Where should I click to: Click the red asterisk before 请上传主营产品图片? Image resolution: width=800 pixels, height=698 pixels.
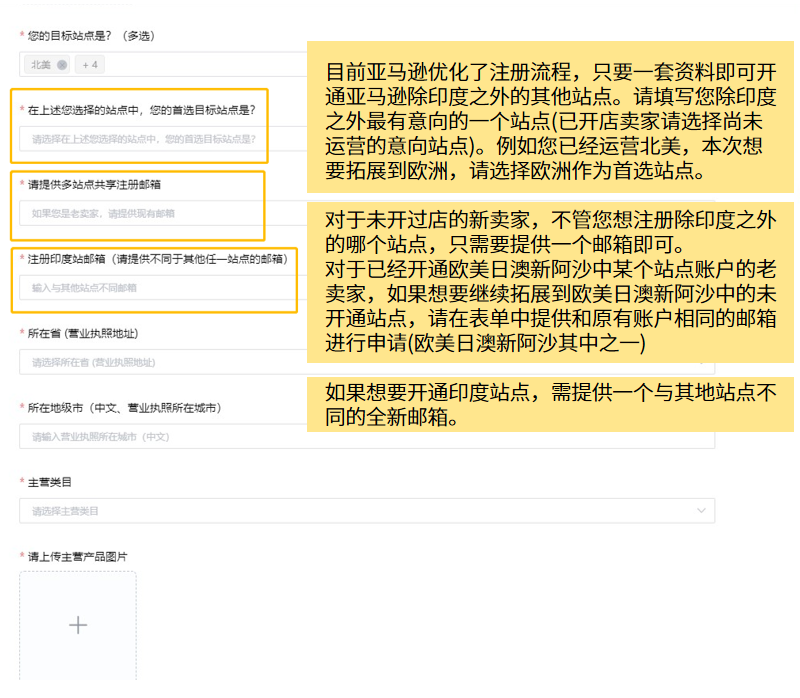20,556
